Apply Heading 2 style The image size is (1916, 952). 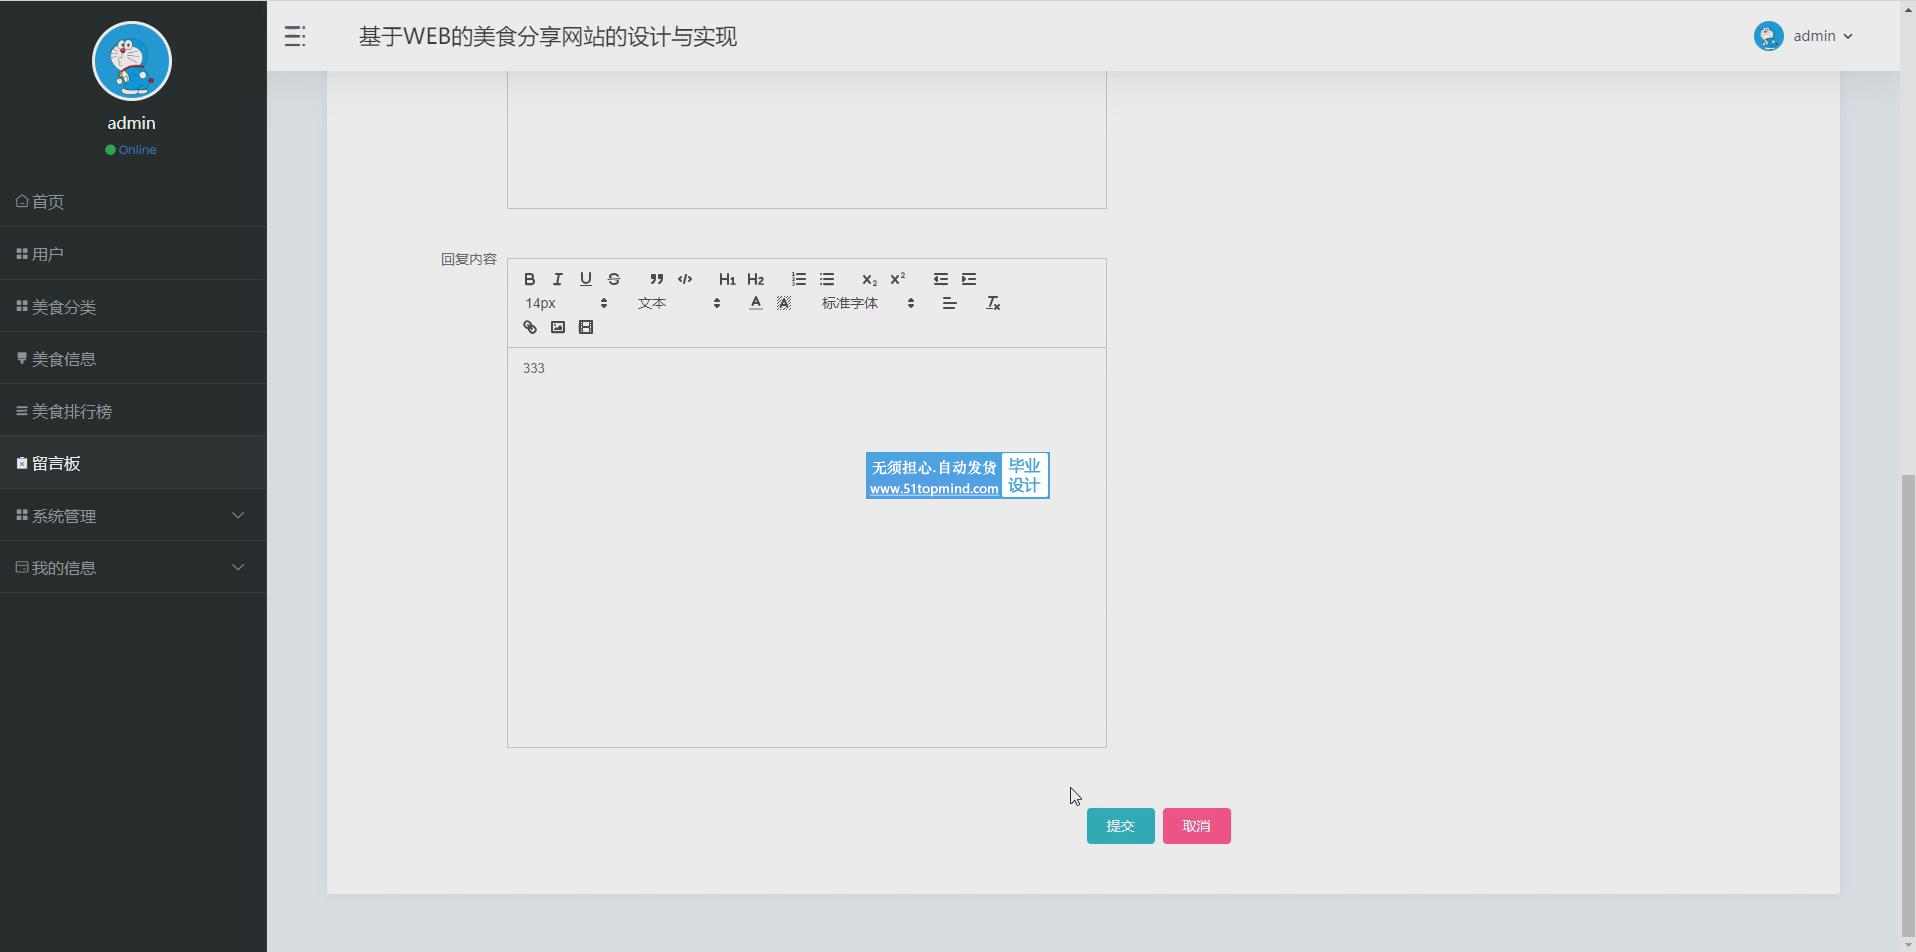point(756,279)
